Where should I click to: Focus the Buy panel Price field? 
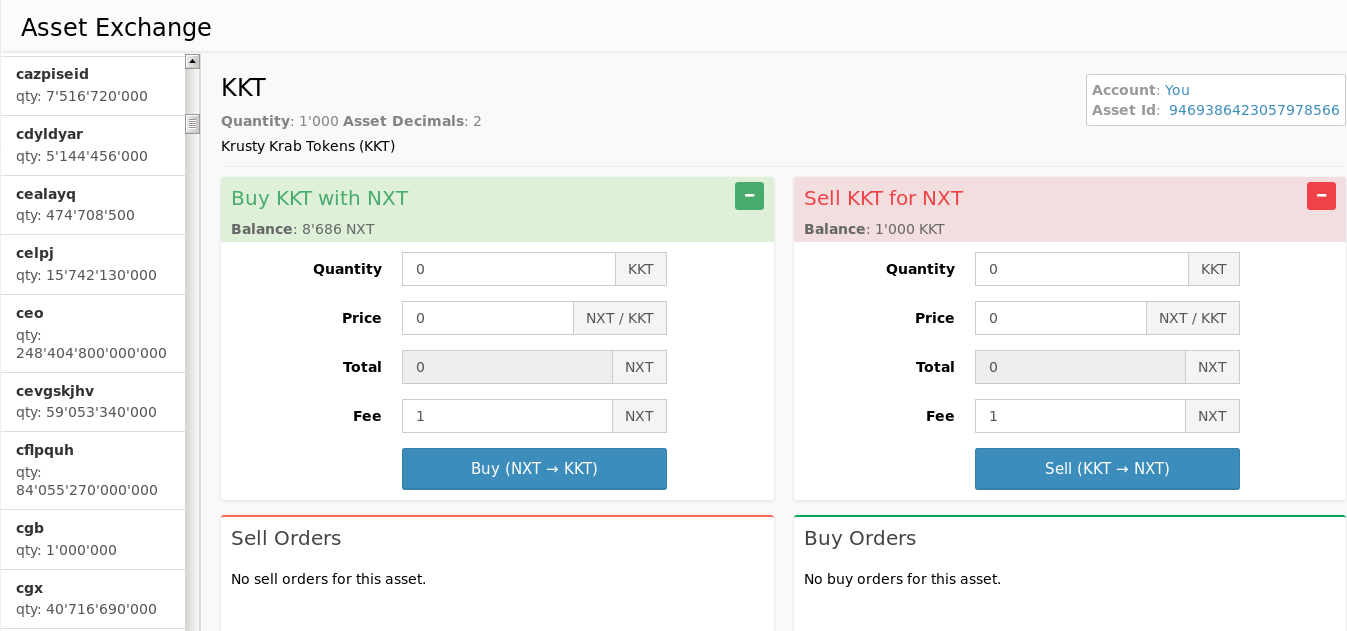pyautogui.click(x=487, y=318)
